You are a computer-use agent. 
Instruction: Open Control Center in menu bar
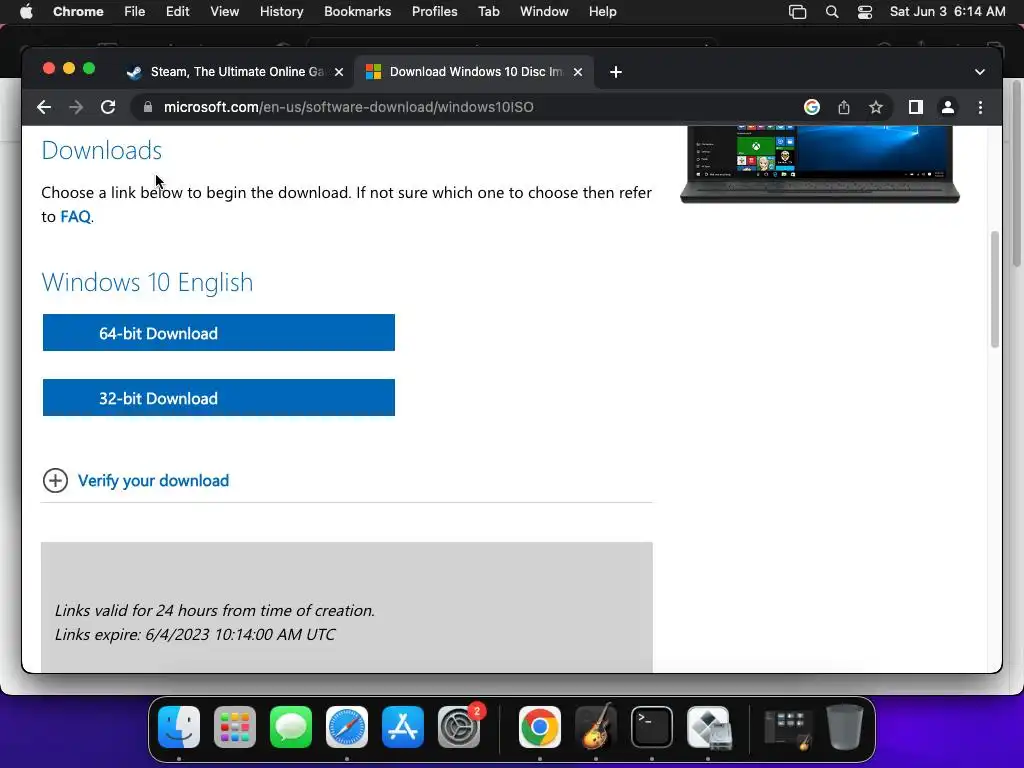click(865, 12)
